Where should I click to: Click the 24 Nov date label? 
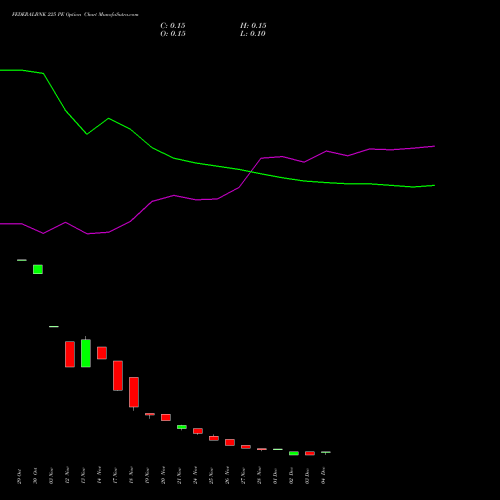click(195, 476)
